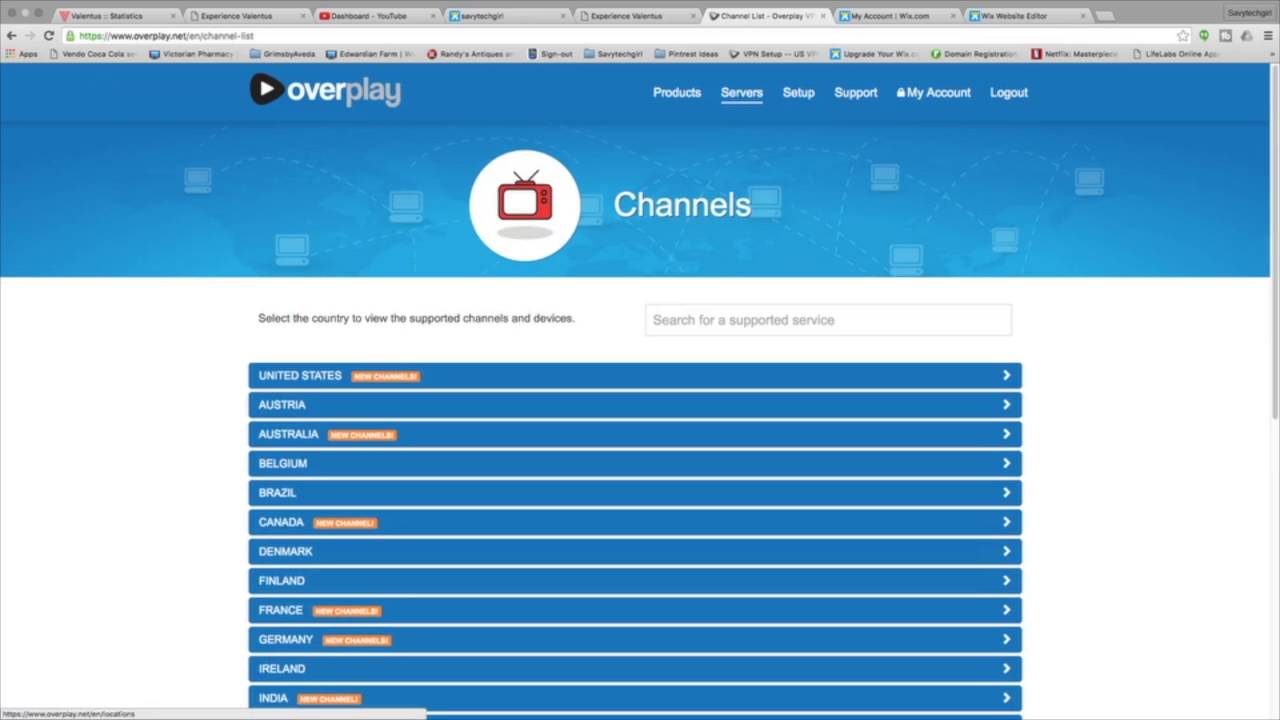Expand the Canada channels row
Screen dimensions: 1280x720
coord(635,522)
